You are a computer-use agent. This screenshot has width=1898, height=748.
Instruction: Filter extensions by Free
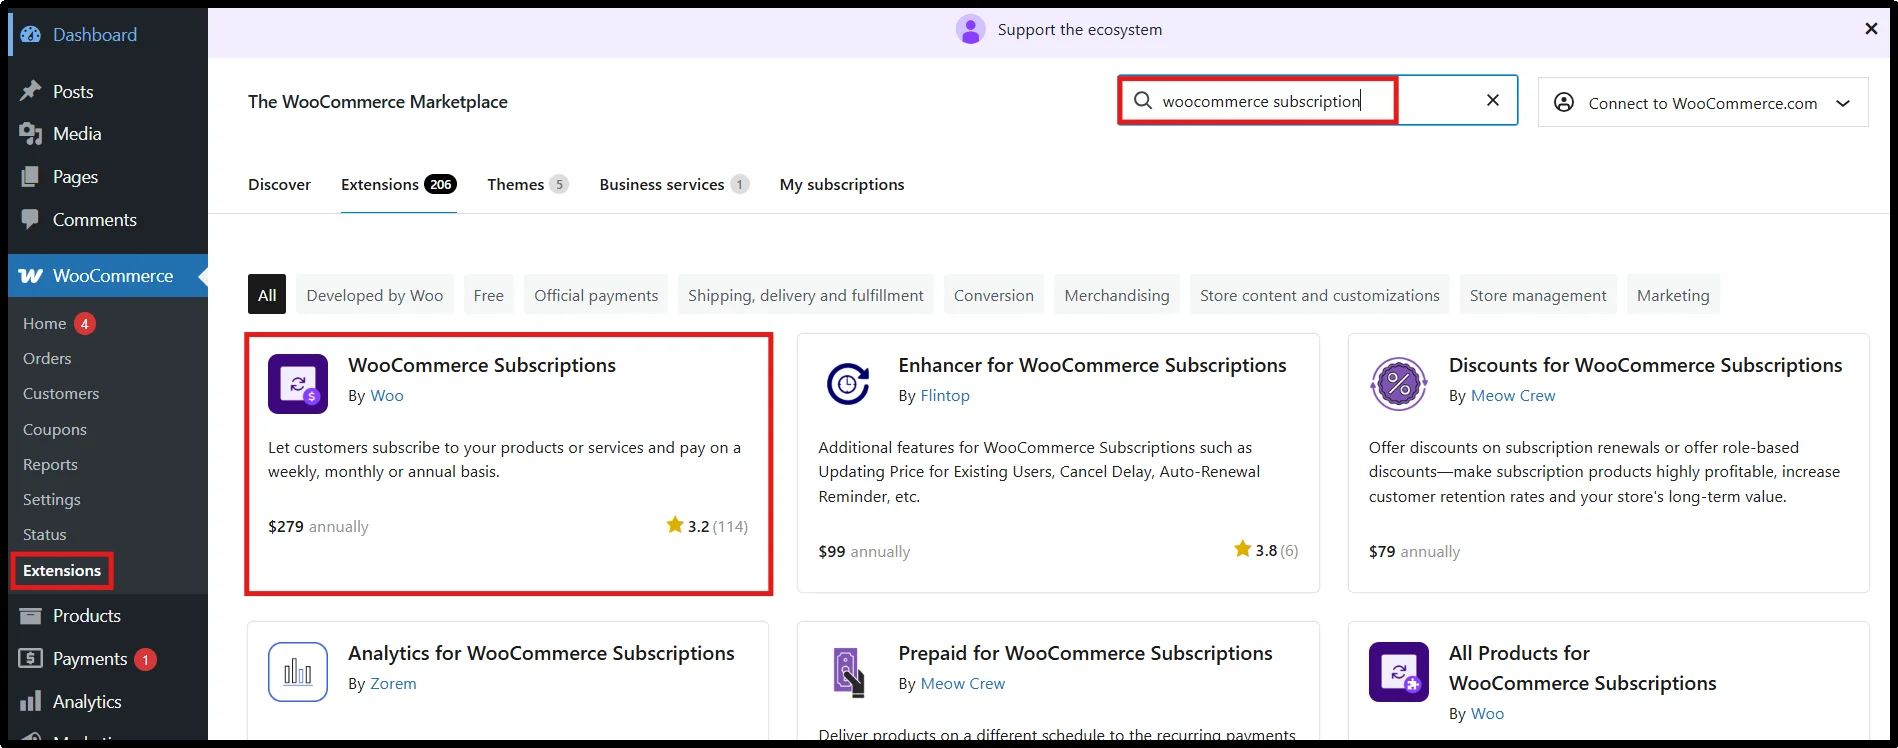click(x=488, y=295)
